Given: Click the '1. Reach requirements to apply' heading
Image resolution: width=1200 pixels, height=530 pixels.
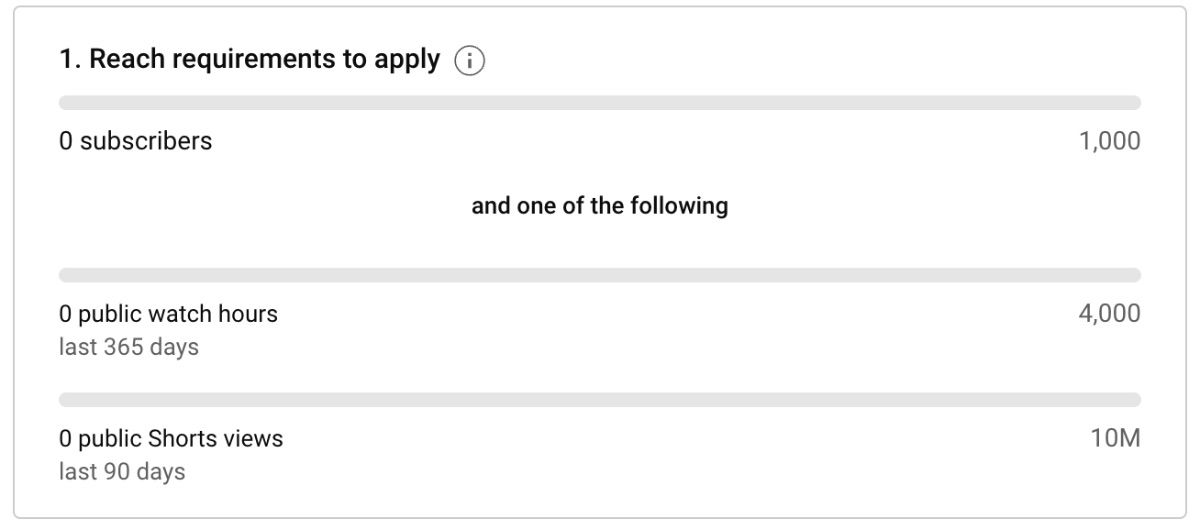Looking at the screenshot, I should pos(249,60).
